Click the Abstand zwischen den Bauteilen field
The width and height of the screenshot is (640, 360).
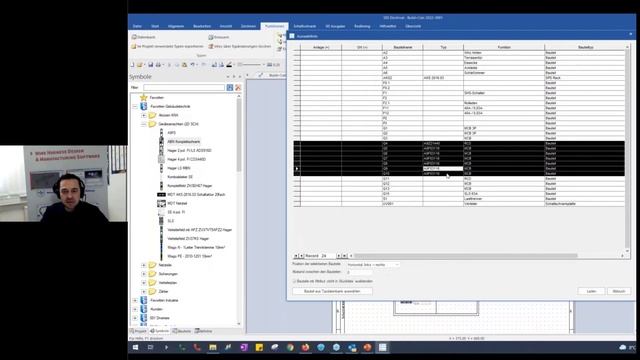(x=360, y=272)
